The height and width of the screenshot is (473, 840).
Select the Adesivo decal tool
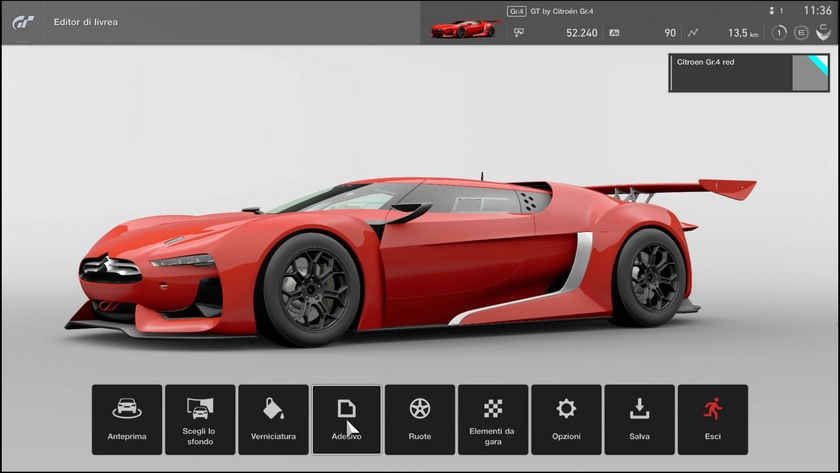(347, 419)
